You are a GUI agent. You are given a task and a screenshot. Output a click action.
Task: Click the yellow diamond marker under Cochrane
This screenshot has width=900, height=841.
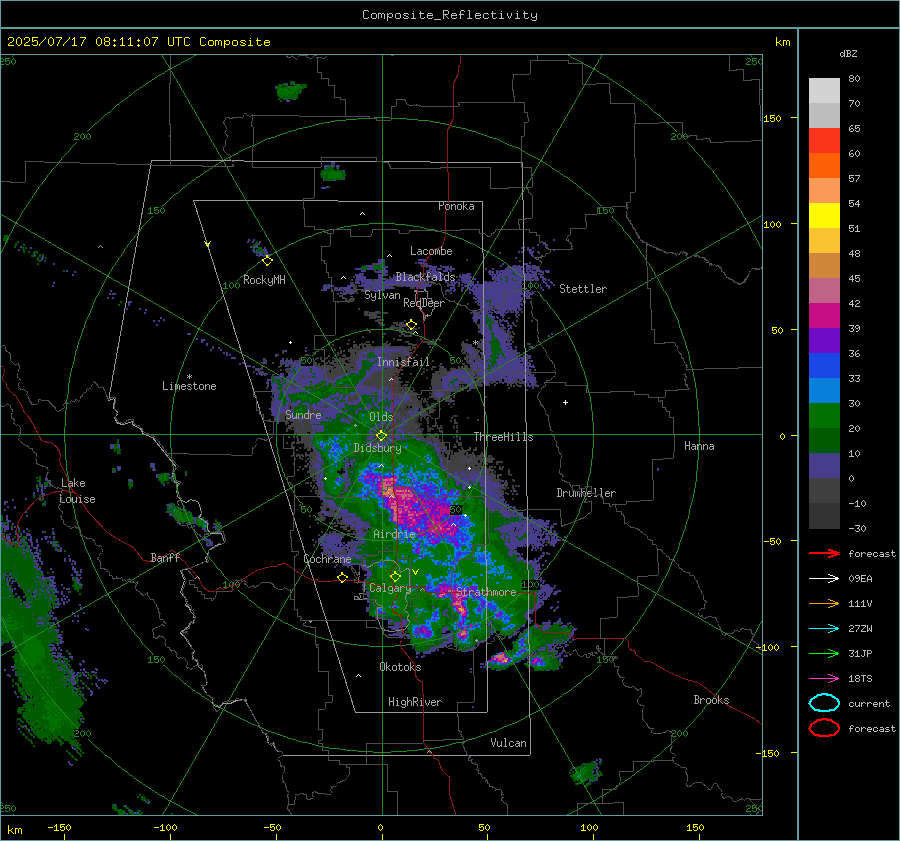point(342,577)
